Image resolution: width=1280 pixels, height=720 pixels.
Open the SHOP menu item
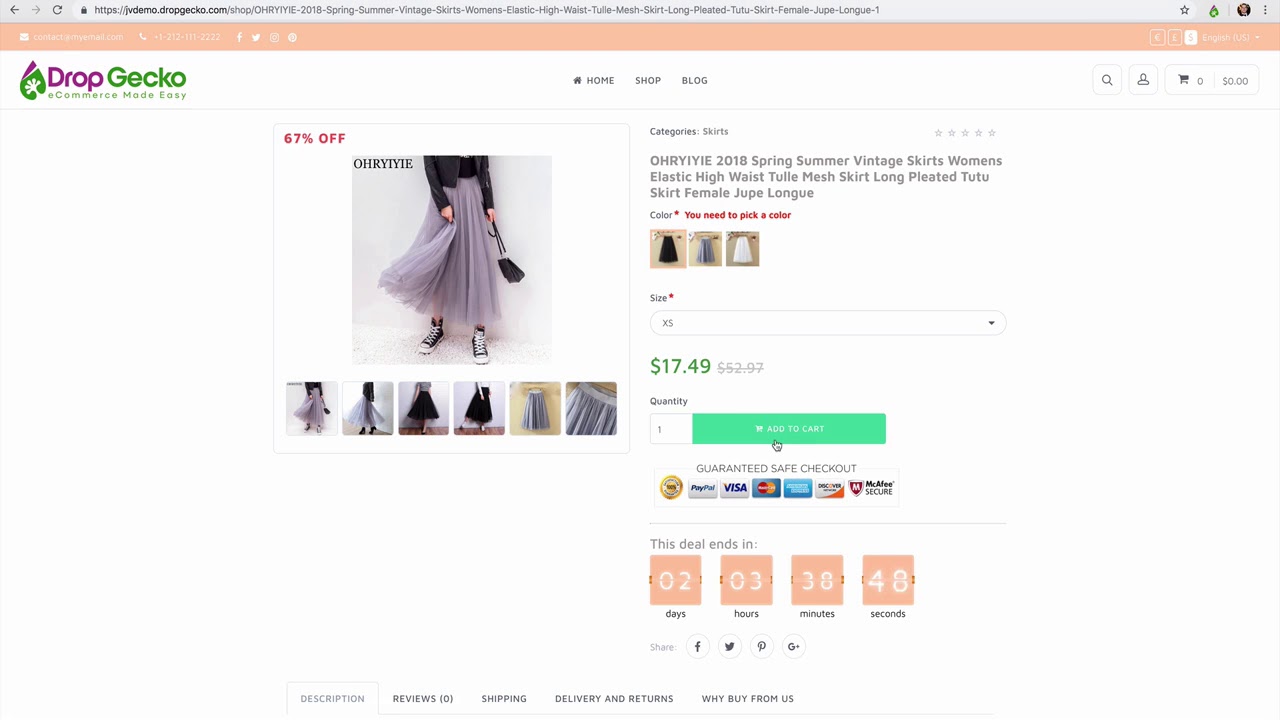(x=648, y=80)
